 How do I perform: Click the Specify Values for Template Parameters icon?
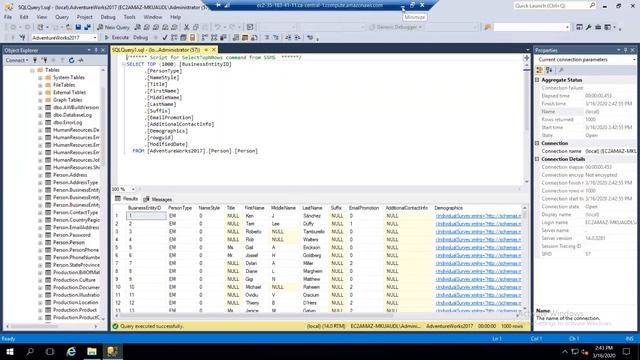[310, 38]
